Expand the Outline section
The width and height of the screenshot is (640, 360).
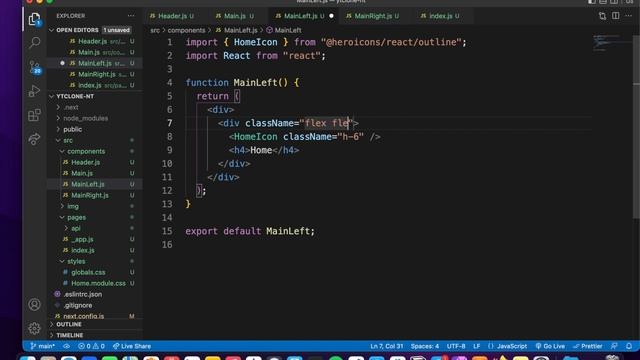tap(95, 324)
